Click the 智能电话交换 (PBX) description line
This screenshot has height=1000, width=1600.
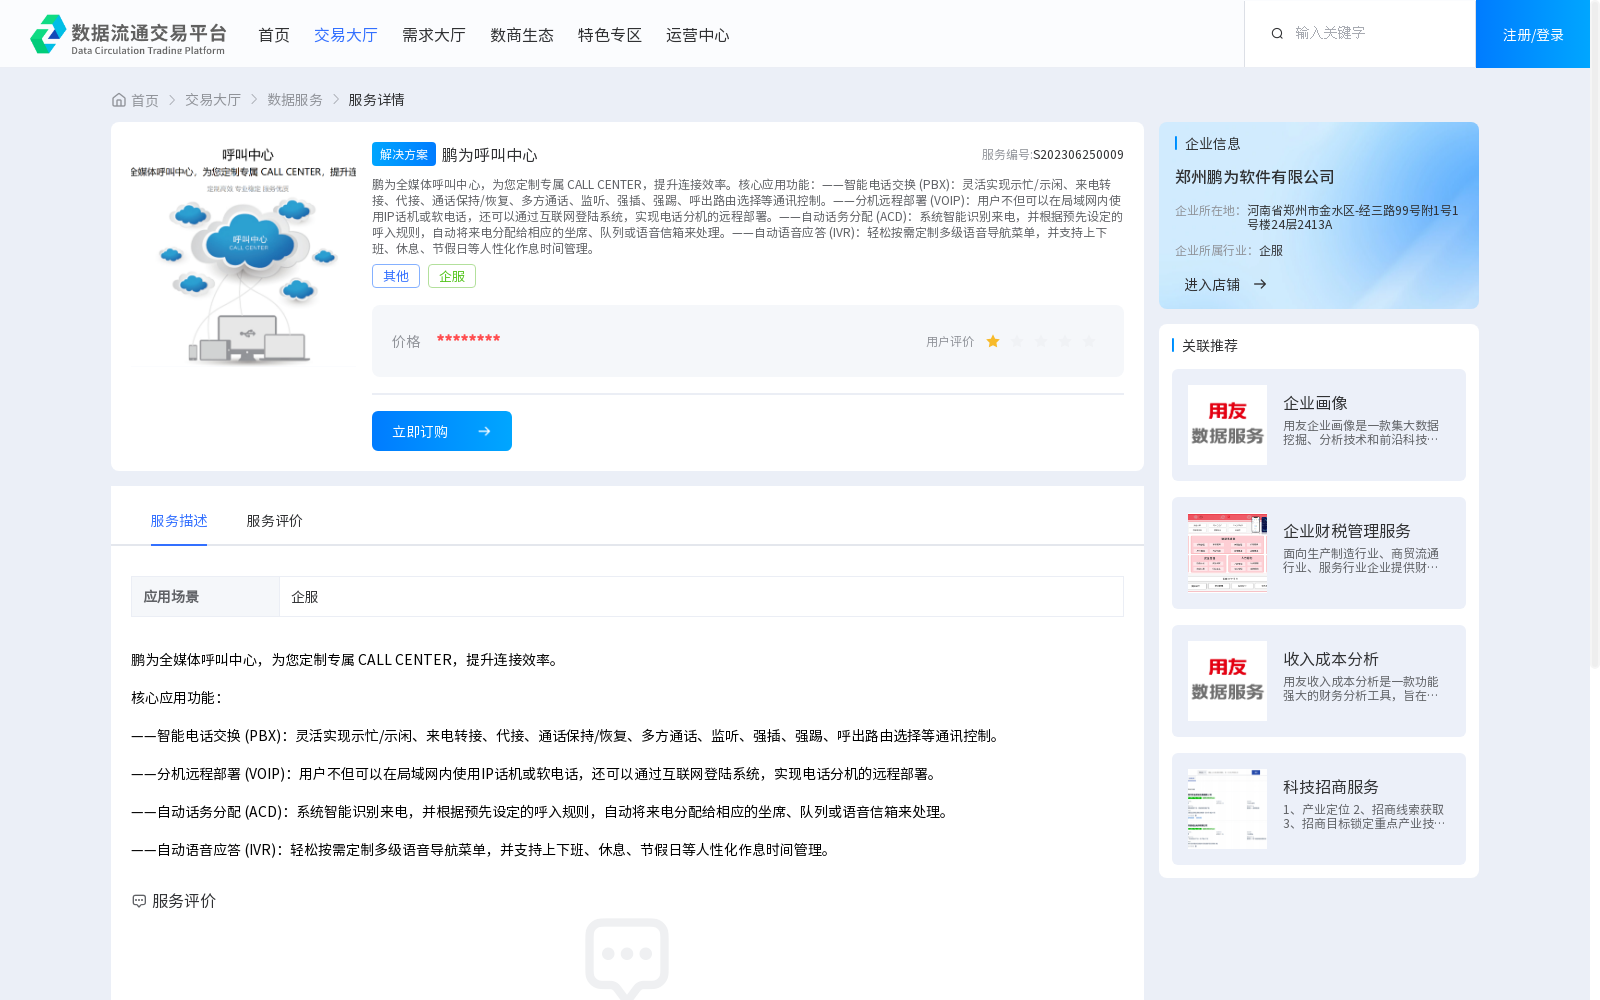click(x=567, y=736)
